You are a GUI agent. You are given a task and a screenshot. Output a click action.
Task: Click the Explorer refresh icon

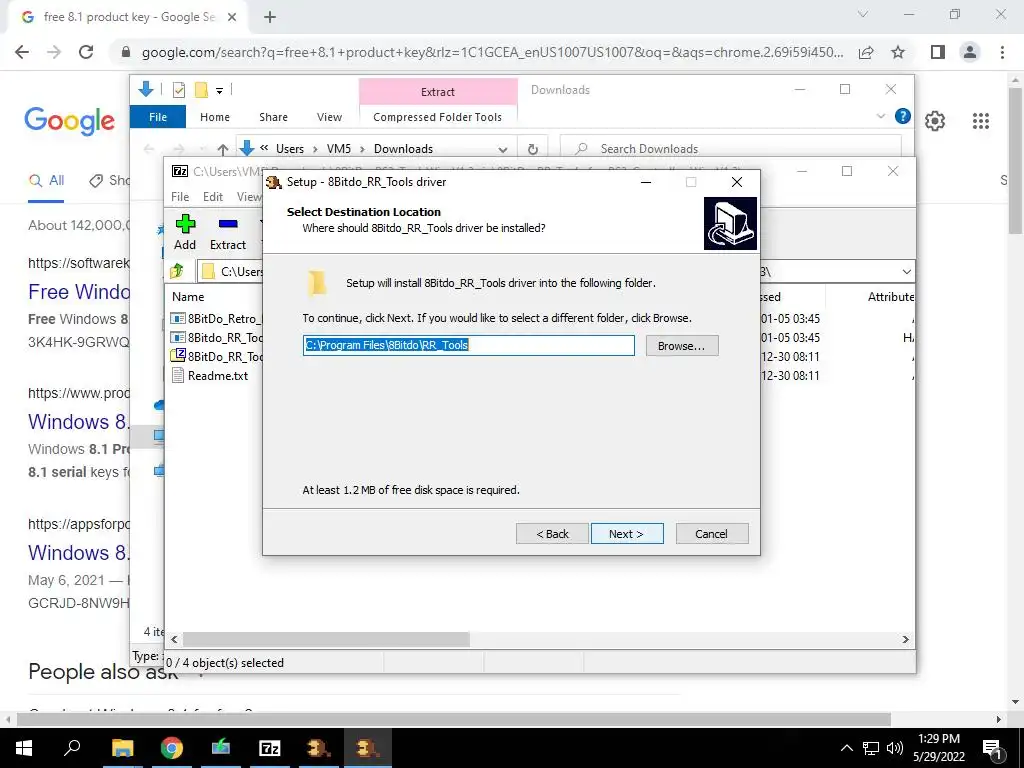pyautogui.click(x=533, y=149)
